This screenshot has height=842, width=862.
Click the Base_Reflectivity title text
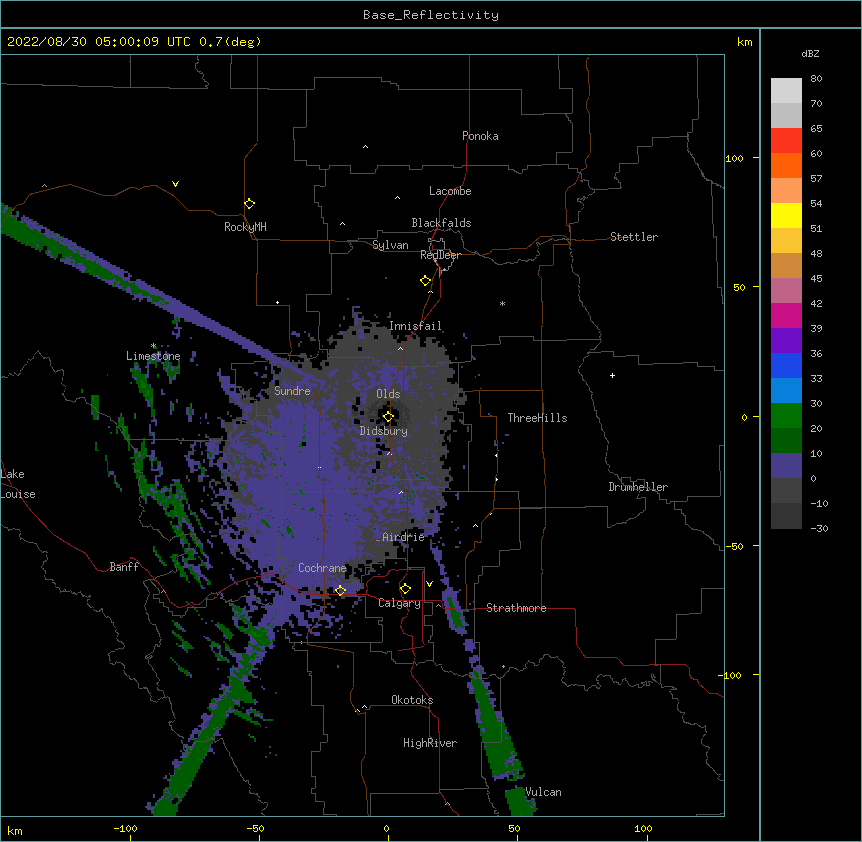(431, 15)
